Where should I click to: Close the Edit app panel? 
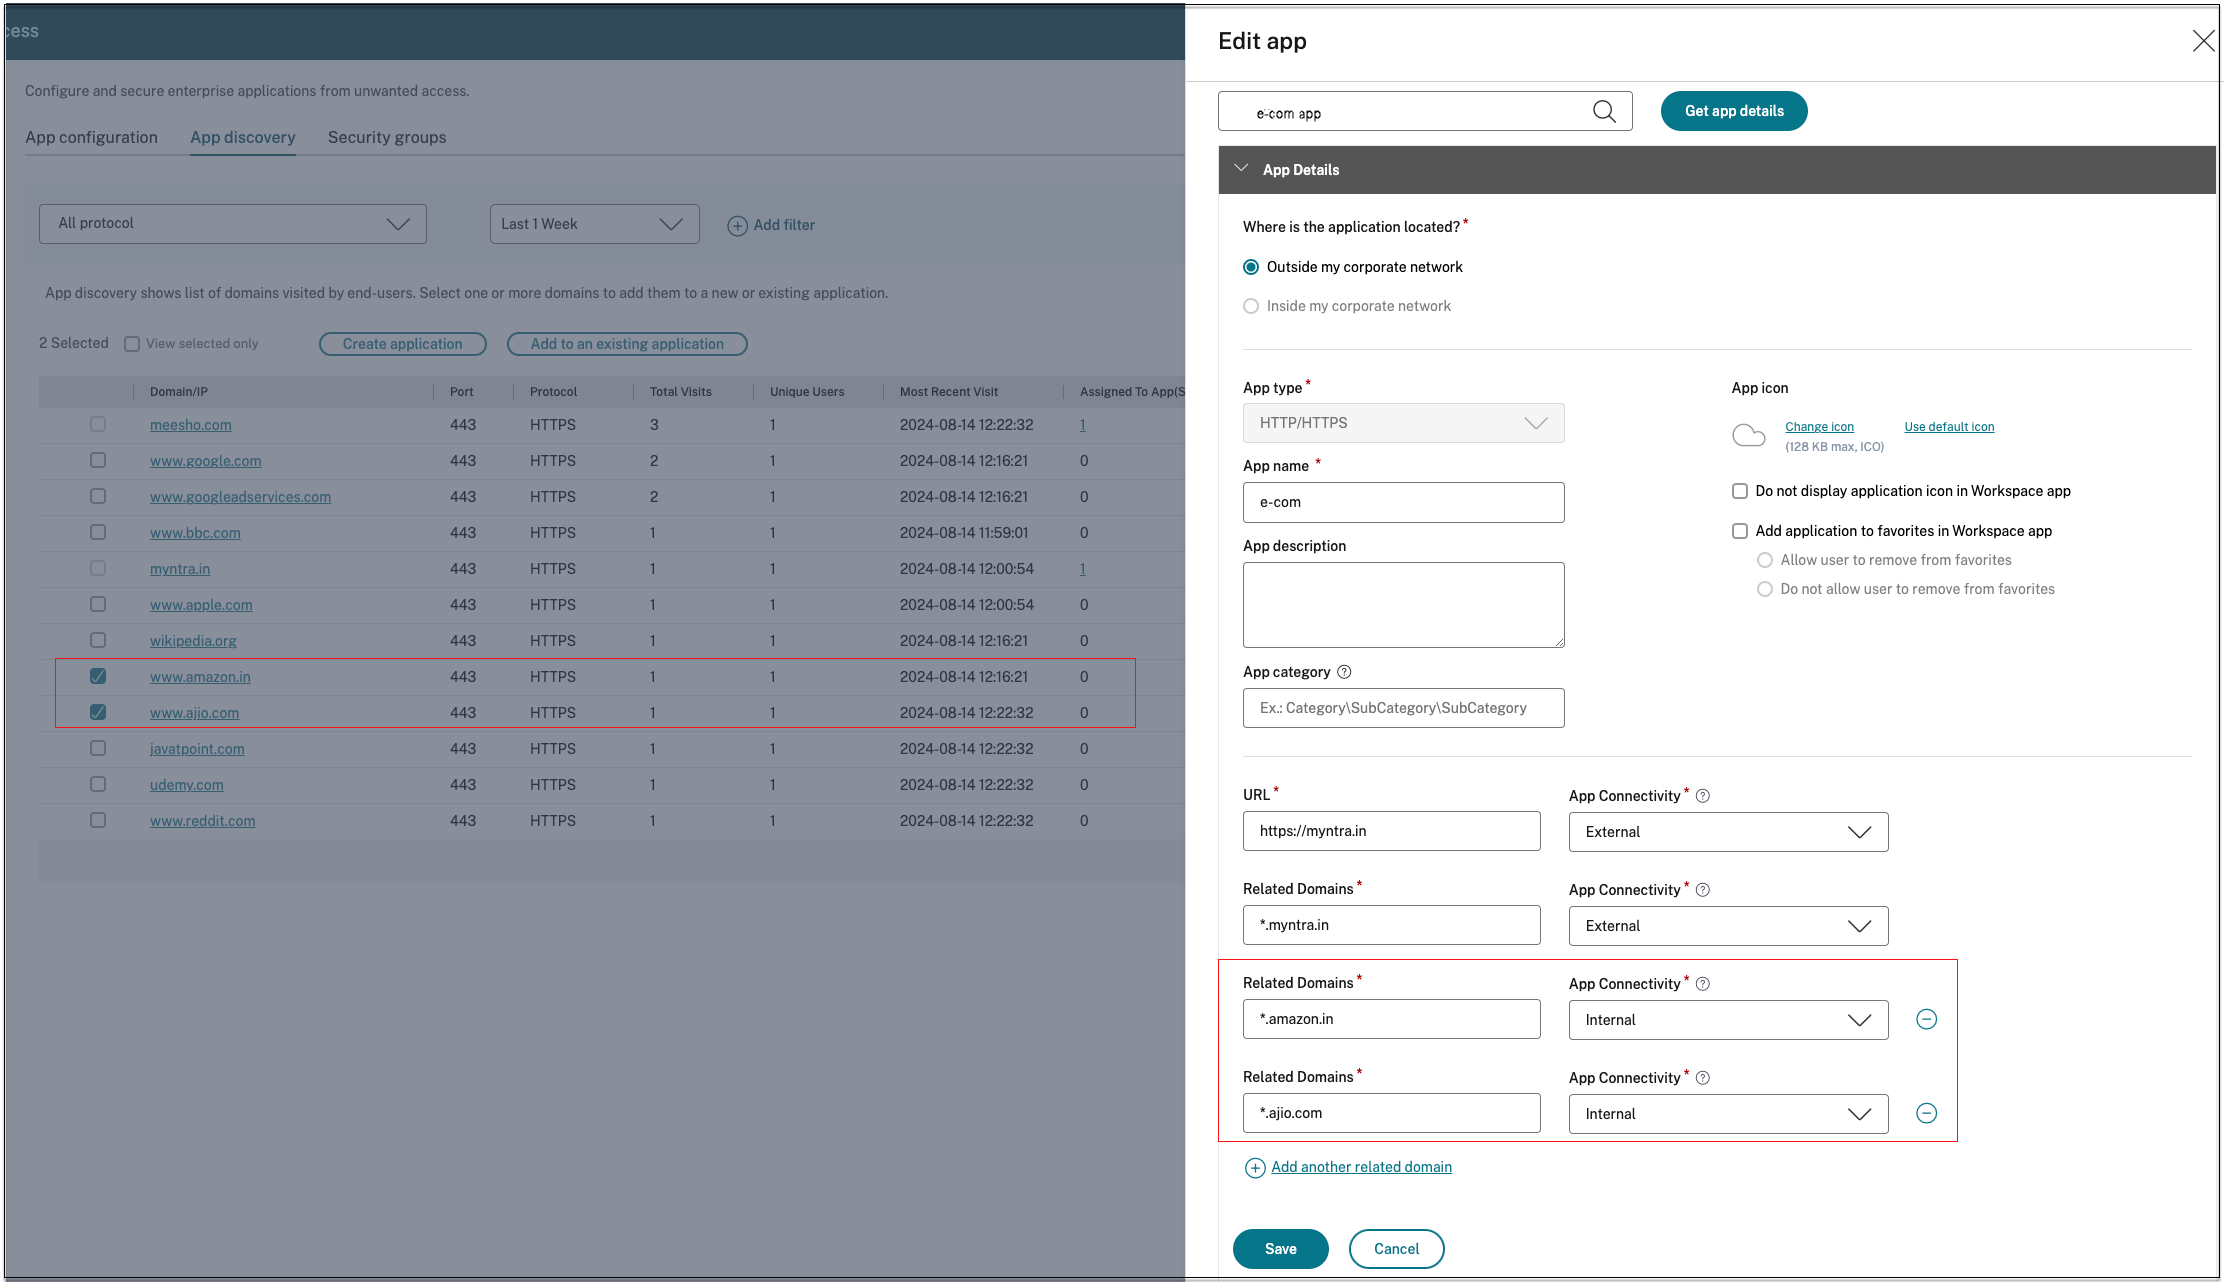click(x=2203, y=41)
